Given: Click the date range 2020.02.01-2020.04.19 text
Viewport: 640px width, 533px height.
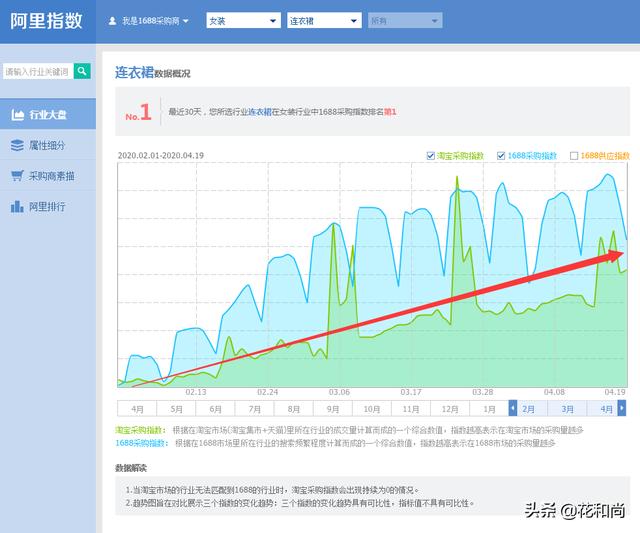Looking at the screenshot, I should [160, 155].
